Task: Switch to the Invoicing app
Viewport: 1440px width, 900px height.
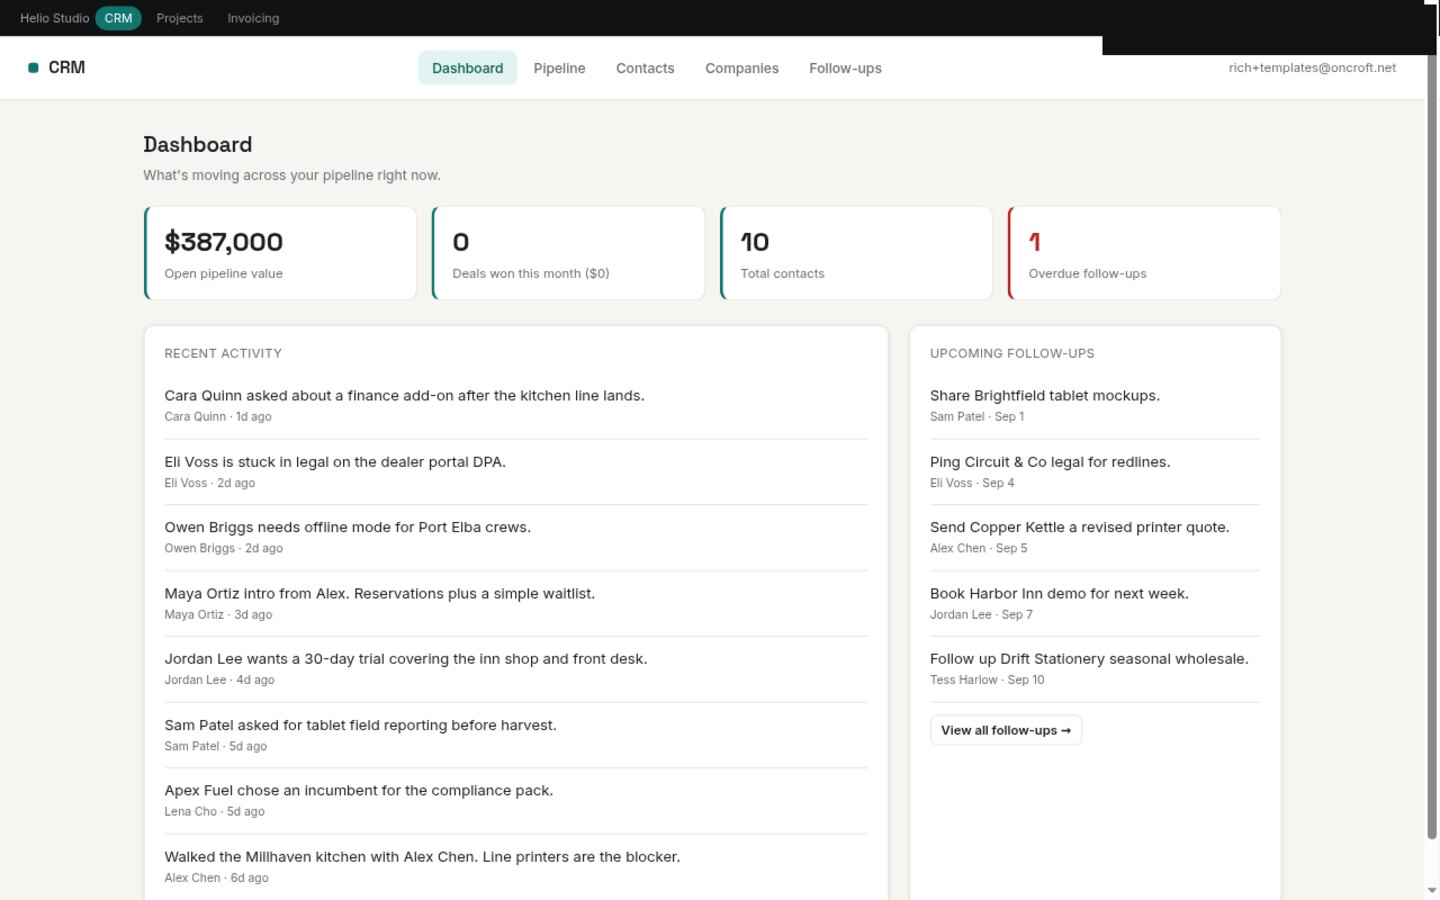Action: click(253, 18)
